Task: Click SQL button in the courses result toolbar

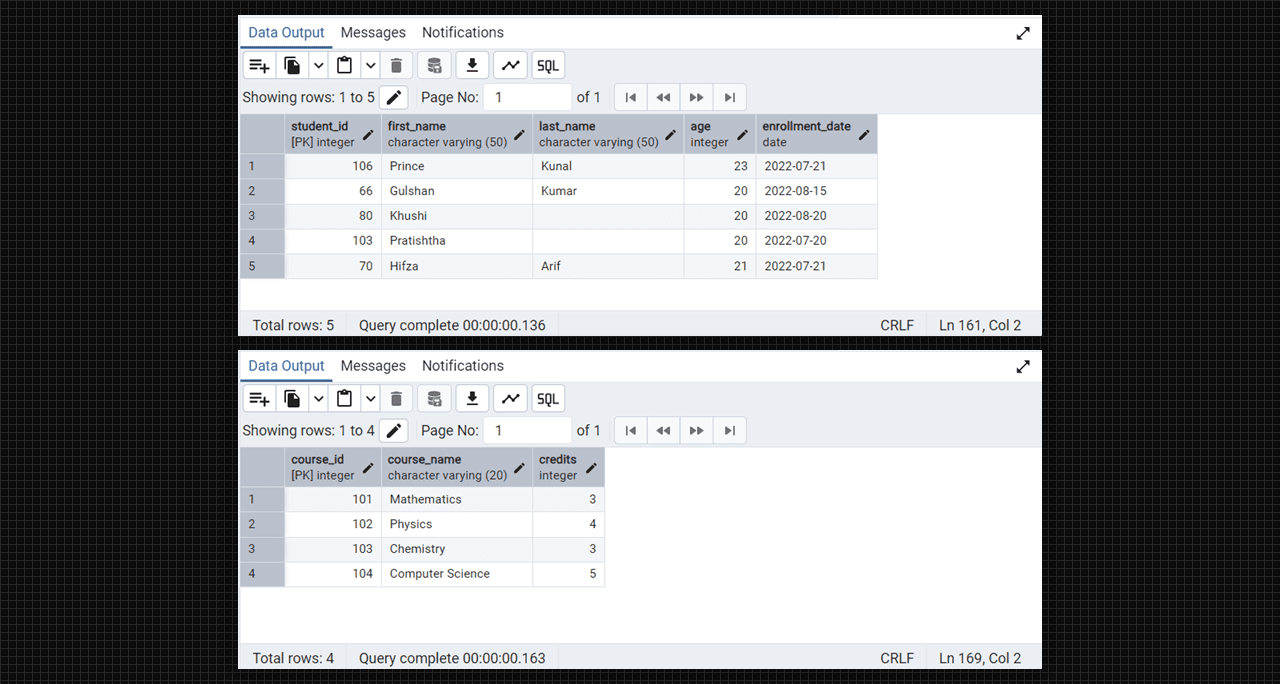Action: click(x=548, y=399)
